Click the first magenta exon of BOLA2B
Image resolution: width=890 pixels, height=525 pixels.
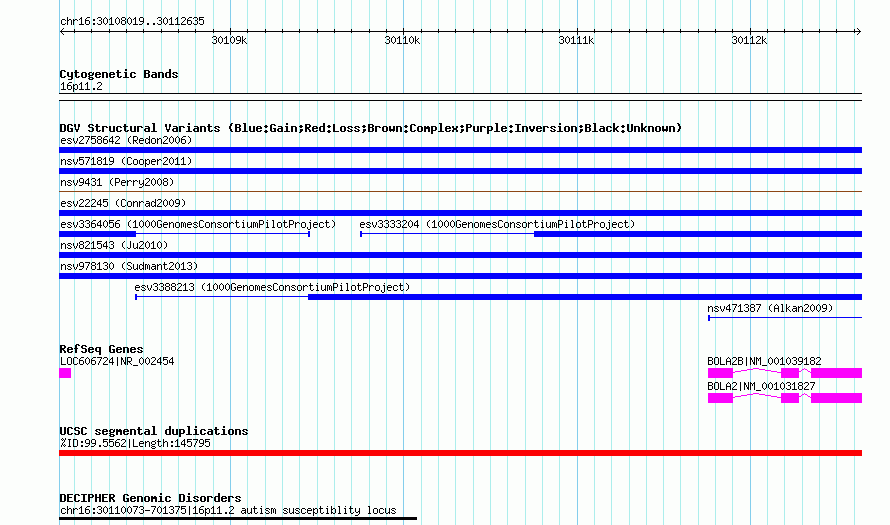(720, 373)
